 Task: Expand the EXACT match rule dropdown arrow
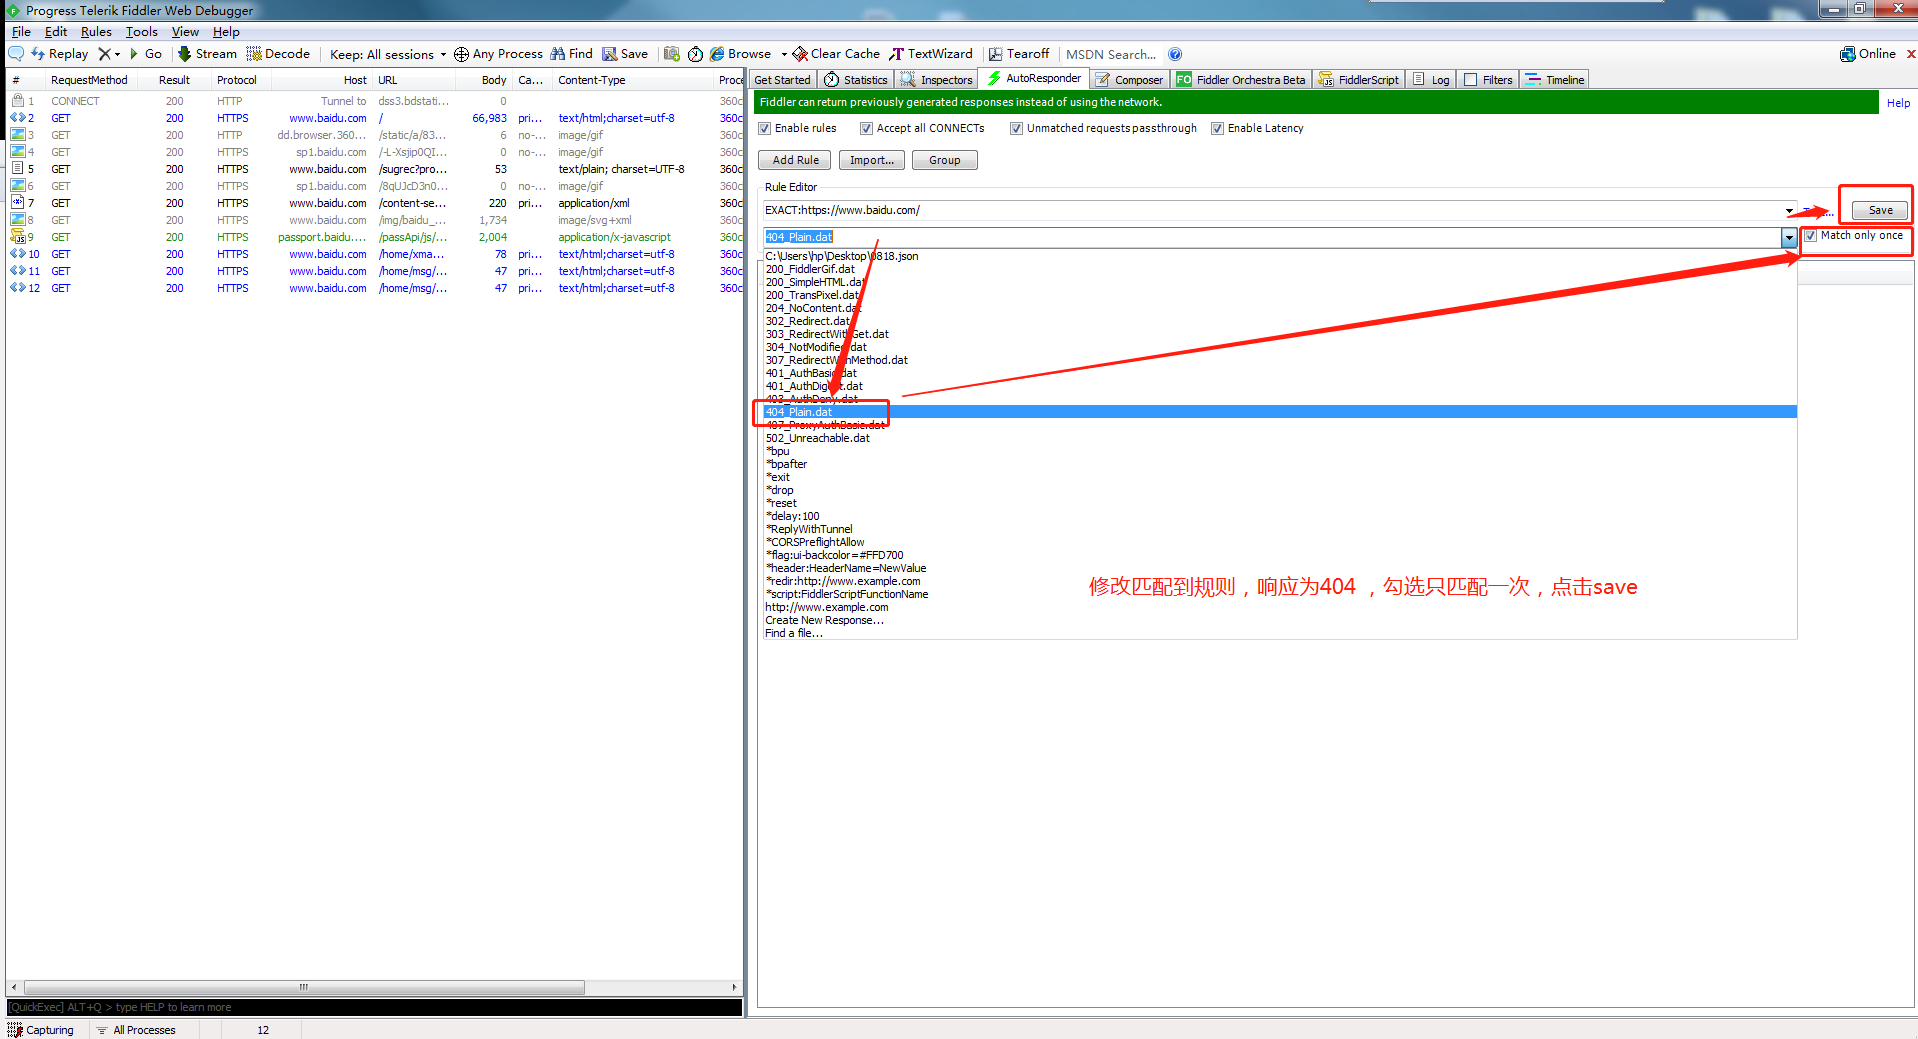click(x=1789, y=210)
